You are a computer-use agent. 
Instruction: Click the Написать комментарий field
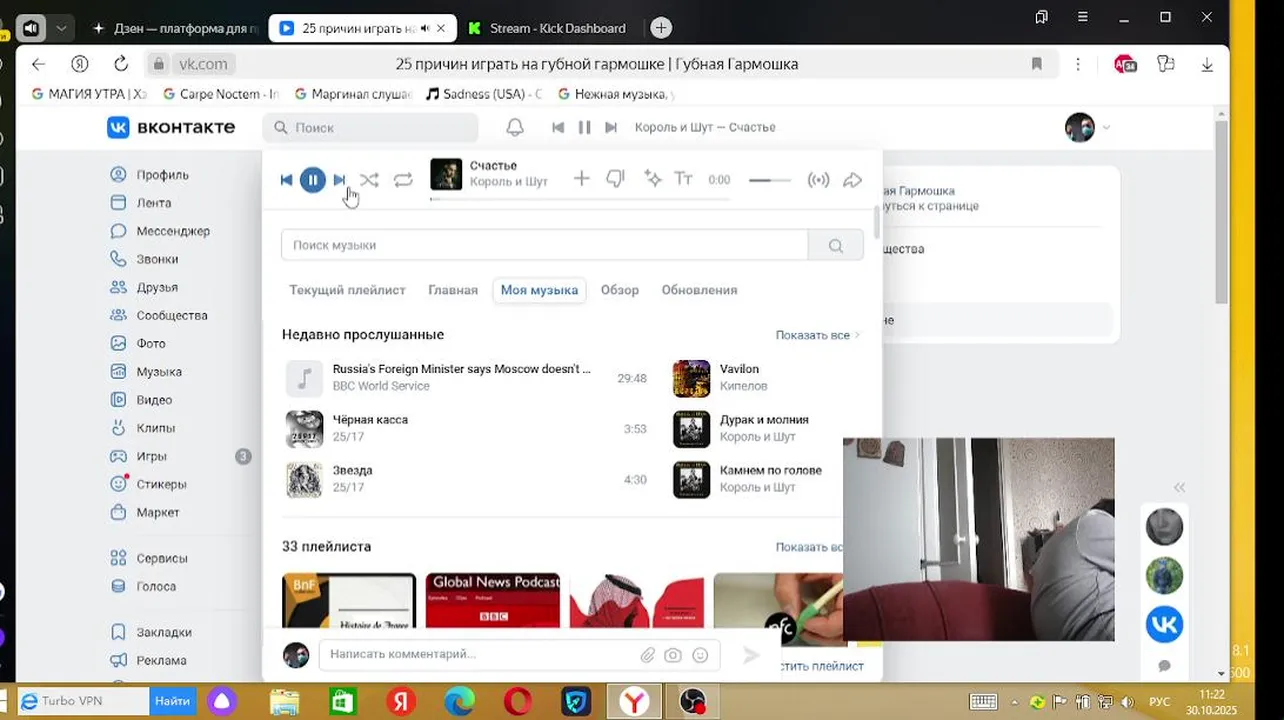click(x=478, y=654)
